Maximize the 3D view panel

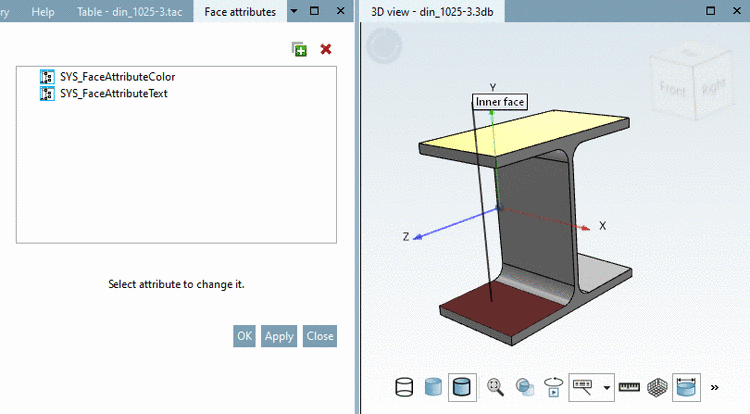pos(711,11)
